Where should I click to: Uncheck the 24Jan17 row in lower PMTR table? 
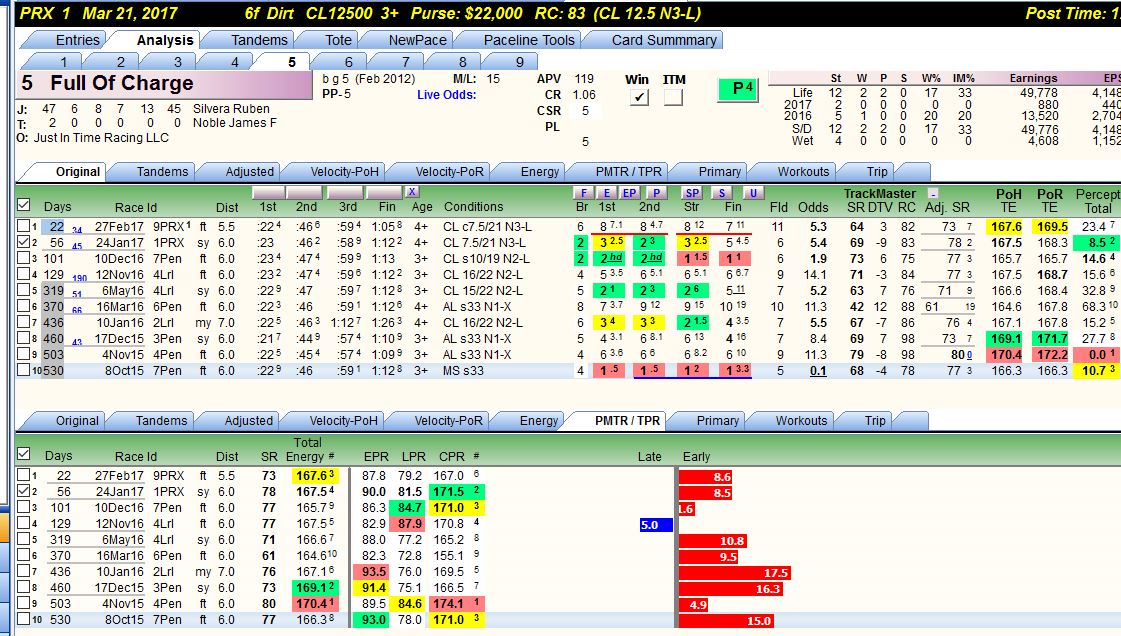(24, 492)
